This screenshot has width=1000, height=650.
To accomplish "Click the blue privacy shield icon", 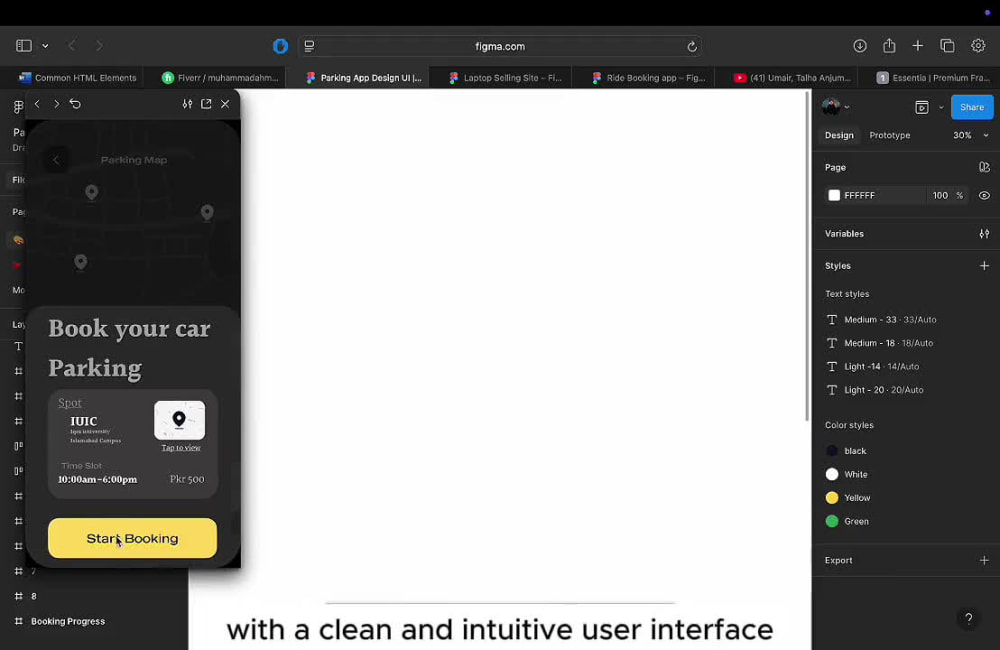I will pos(280,46).
